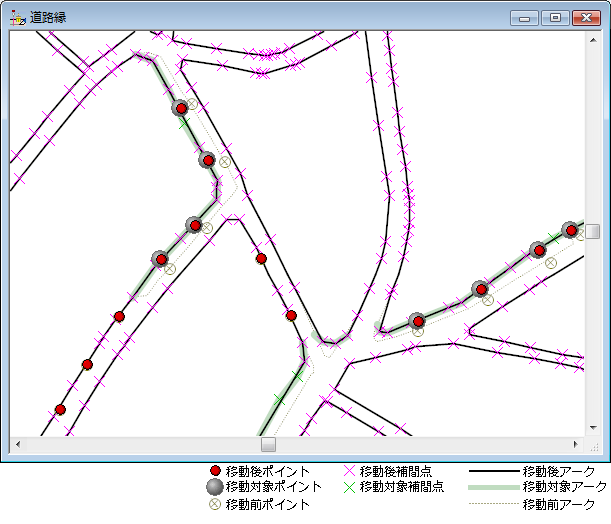Click the 移動対象ポイント gray sphere legend icon
611x524 pixels.
coord(215,487)
